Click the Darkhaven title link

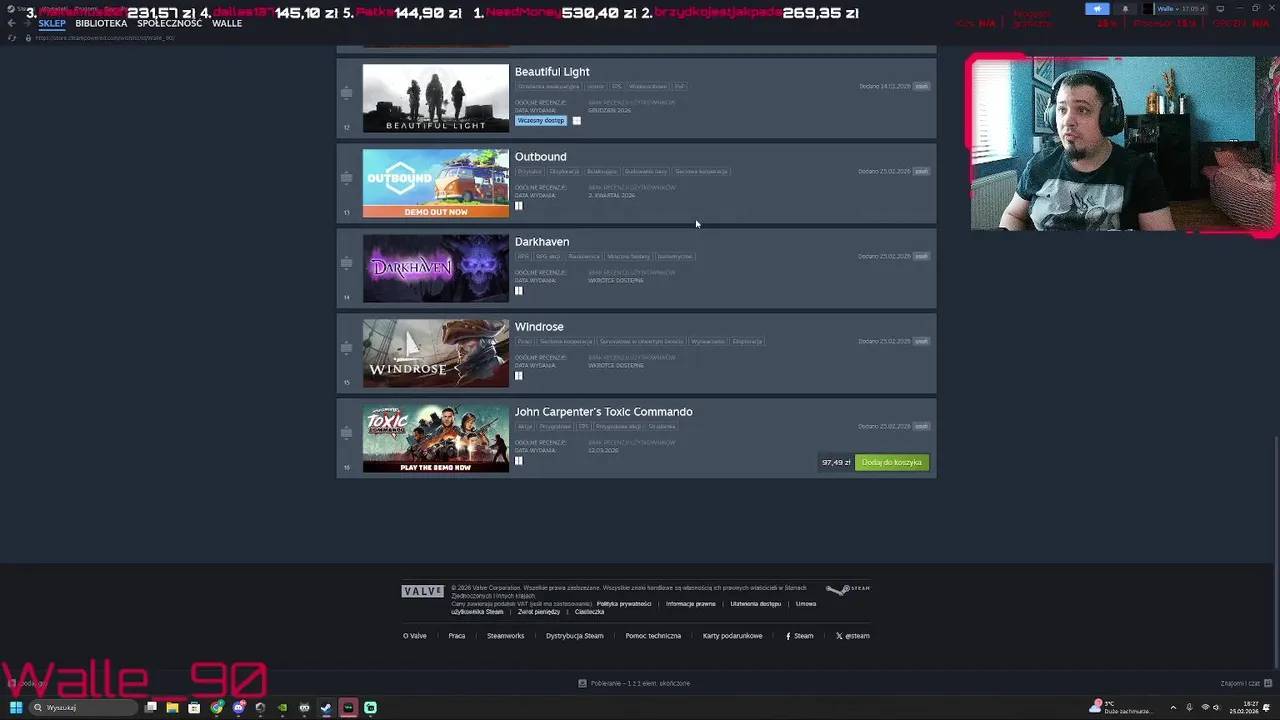542,242
